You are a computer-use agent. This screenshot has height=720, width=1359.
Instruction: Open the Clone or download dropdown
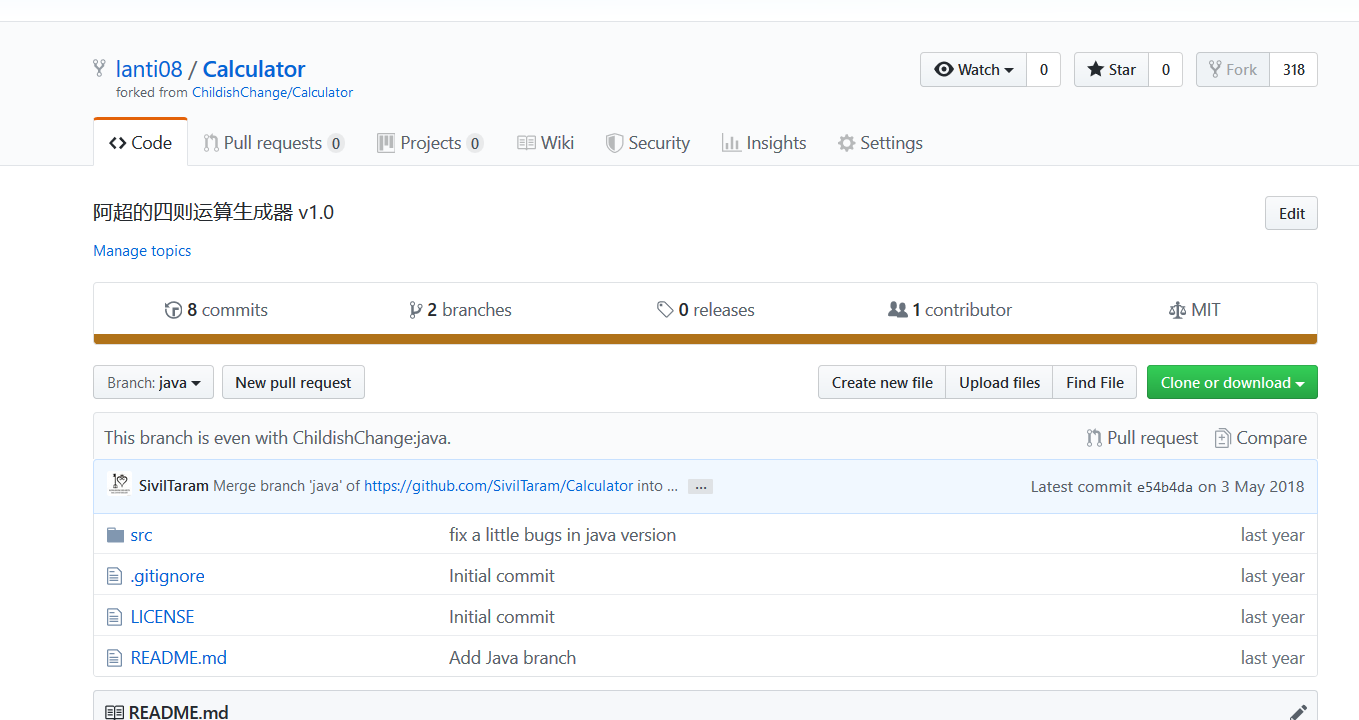click(1232, 383)
